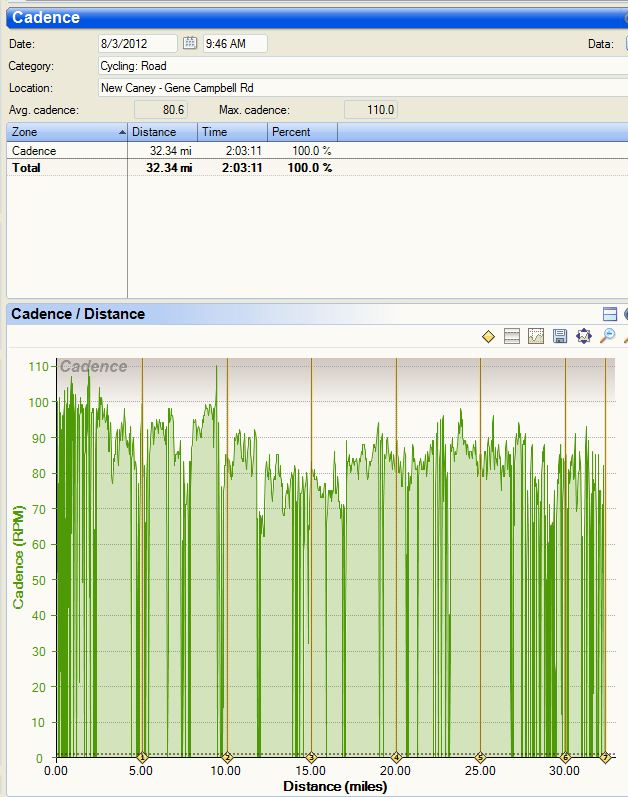The height and width of the screenshot is (797, 628).
Task: Click lap marker 1 on distance axis
Action: coord(142,757)
